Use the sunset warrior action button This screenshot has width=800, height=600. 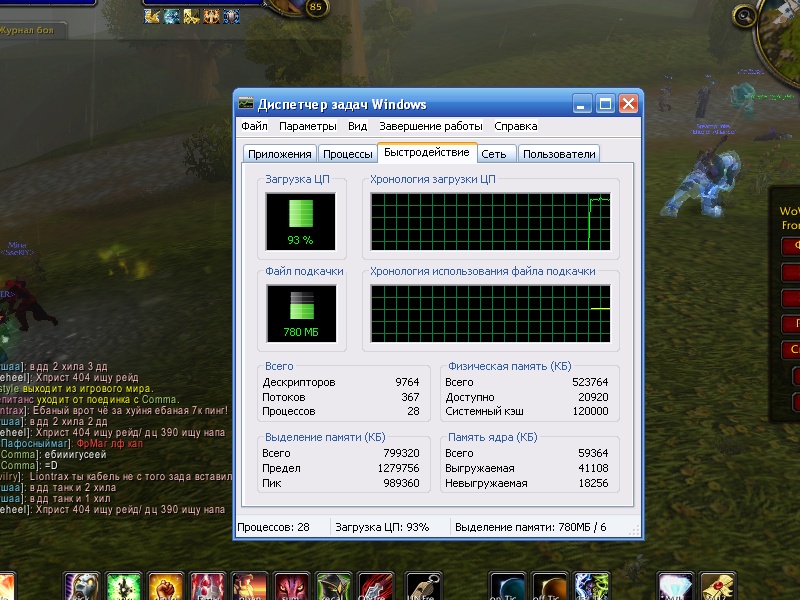pyautogui.click(x=249, y=587)
